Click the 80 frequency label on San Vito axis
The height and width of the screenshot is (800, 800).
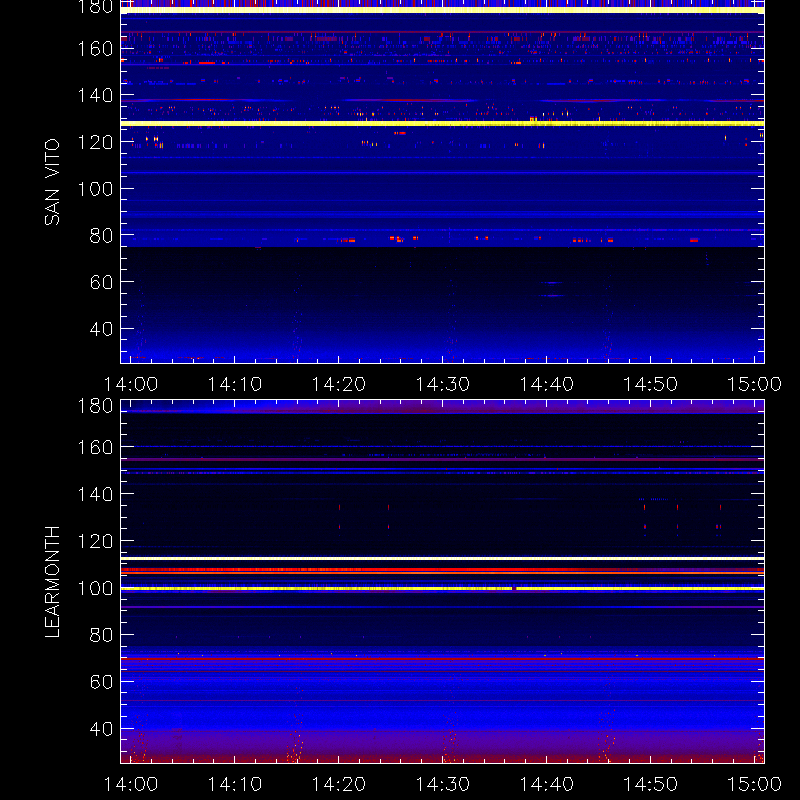coord(101,236)
